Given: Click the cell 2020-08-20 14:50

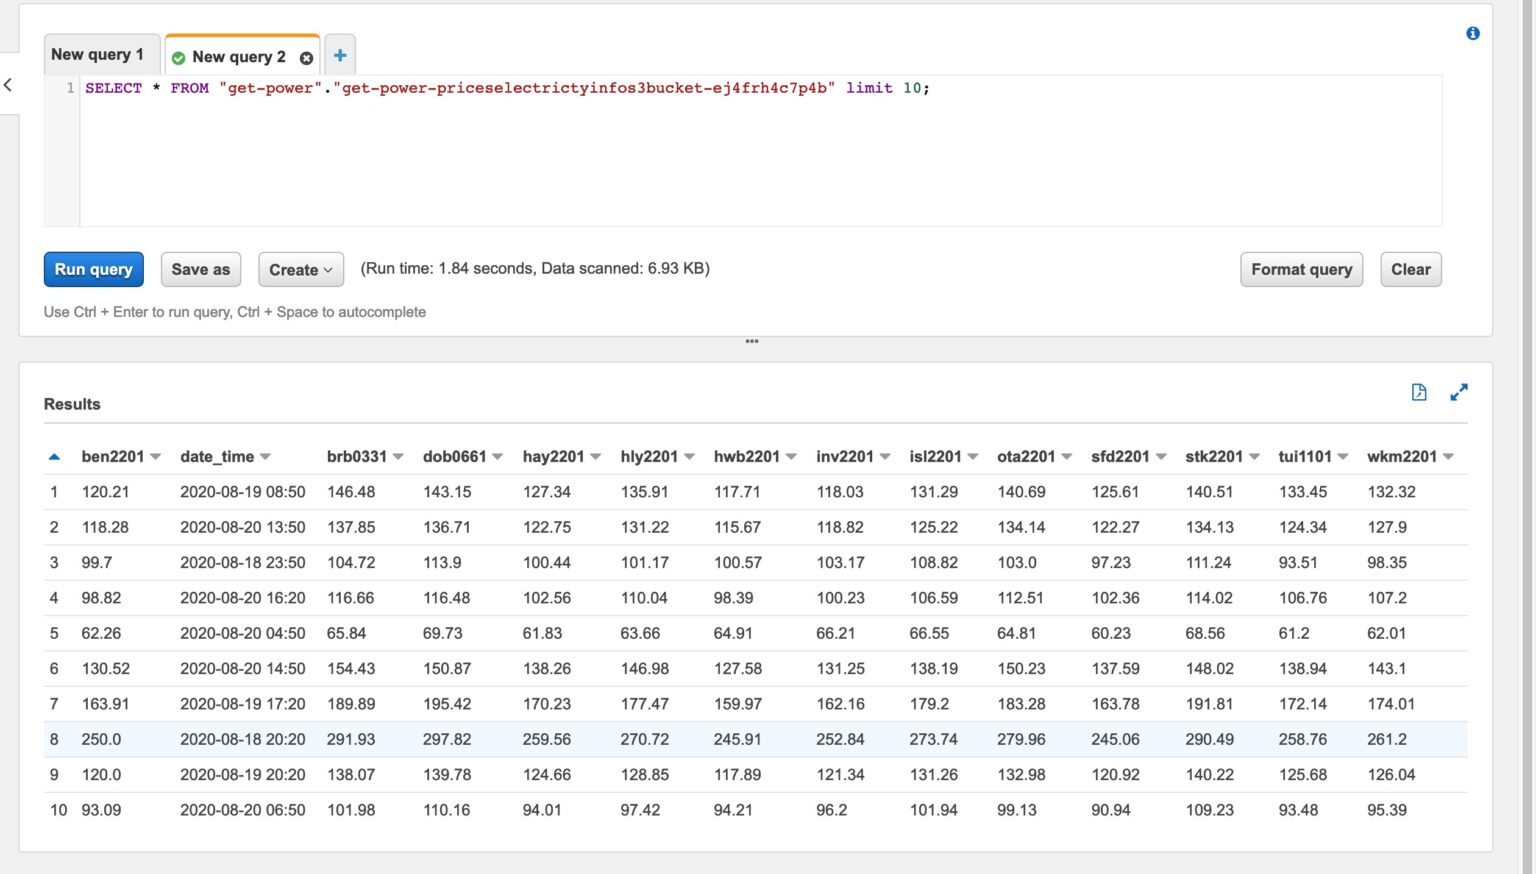Looking at the screenshot, I should tap(242, 669).
